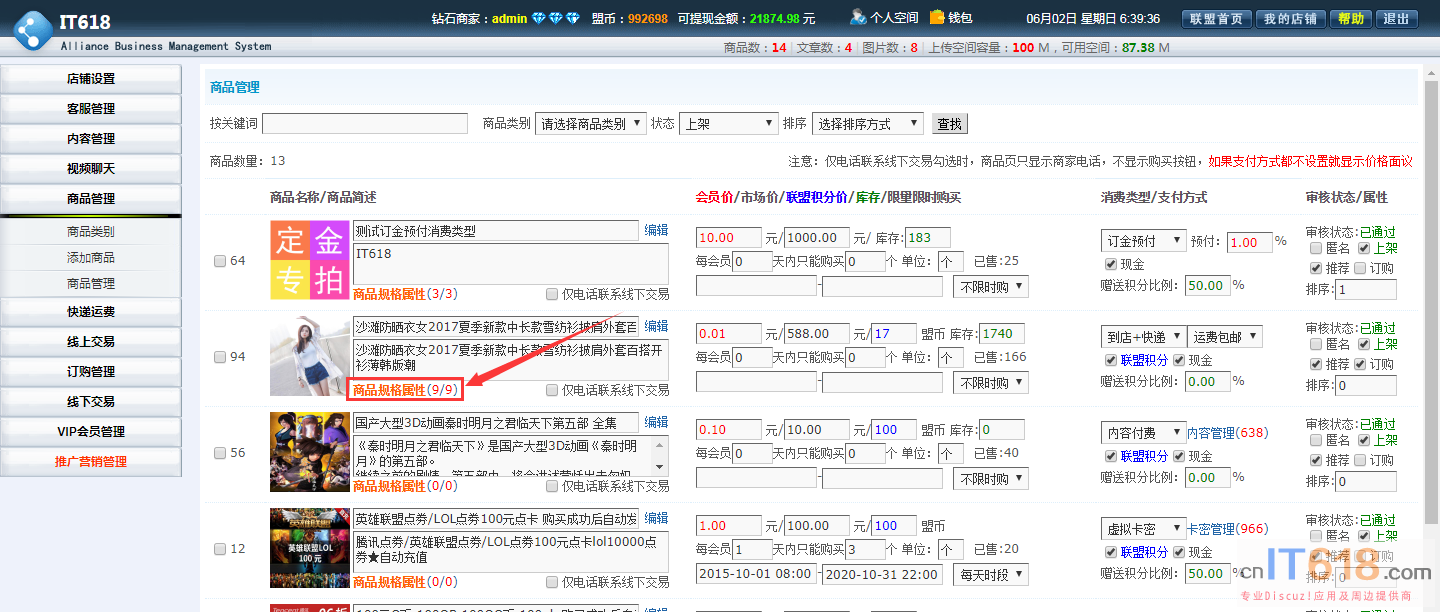
Task: Open product thumbnail for item 12
Action: [309, 548]
